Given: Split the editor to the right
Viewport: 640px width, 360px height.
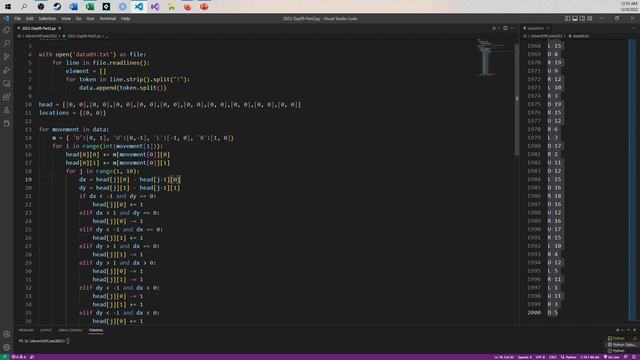Looking at the screenshot, I should 505,28.
